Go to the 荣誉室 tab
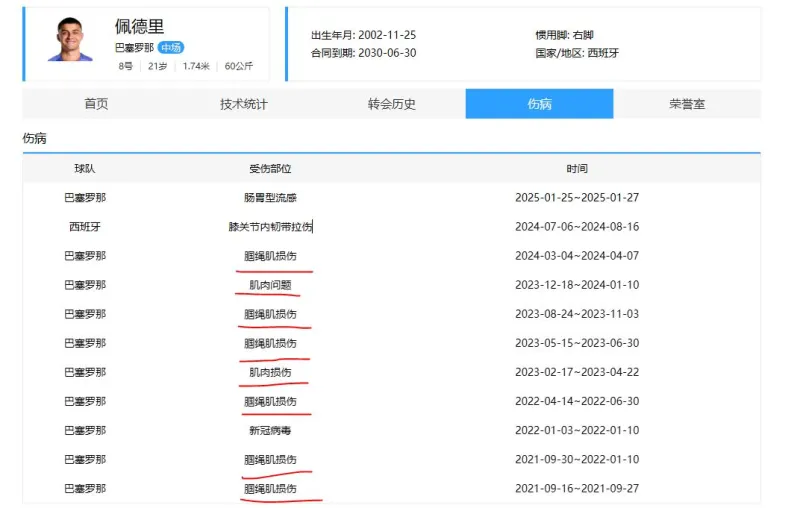Screen dimensions: 800x508 point(687,104)
